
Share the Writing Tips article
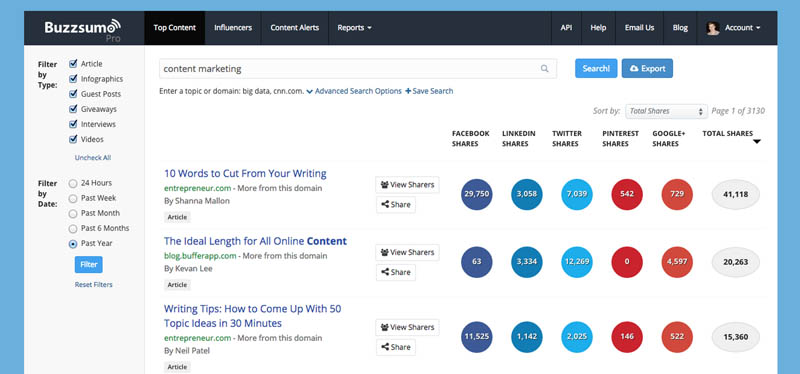(396, 347)
